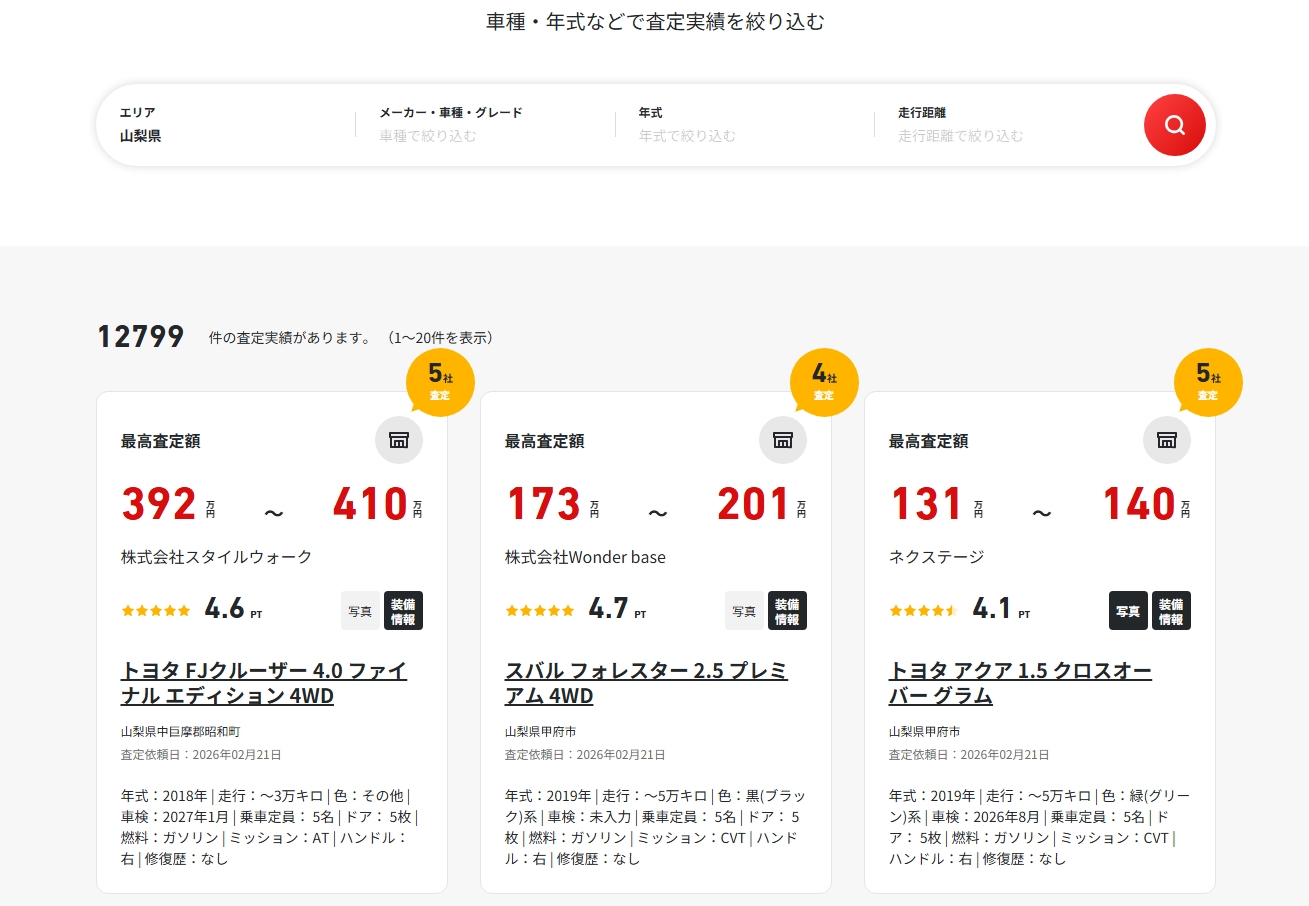Open the 走行距離 filter dropdown
This screenshot has height=906, width=1309.
[x=1004, y=125]
